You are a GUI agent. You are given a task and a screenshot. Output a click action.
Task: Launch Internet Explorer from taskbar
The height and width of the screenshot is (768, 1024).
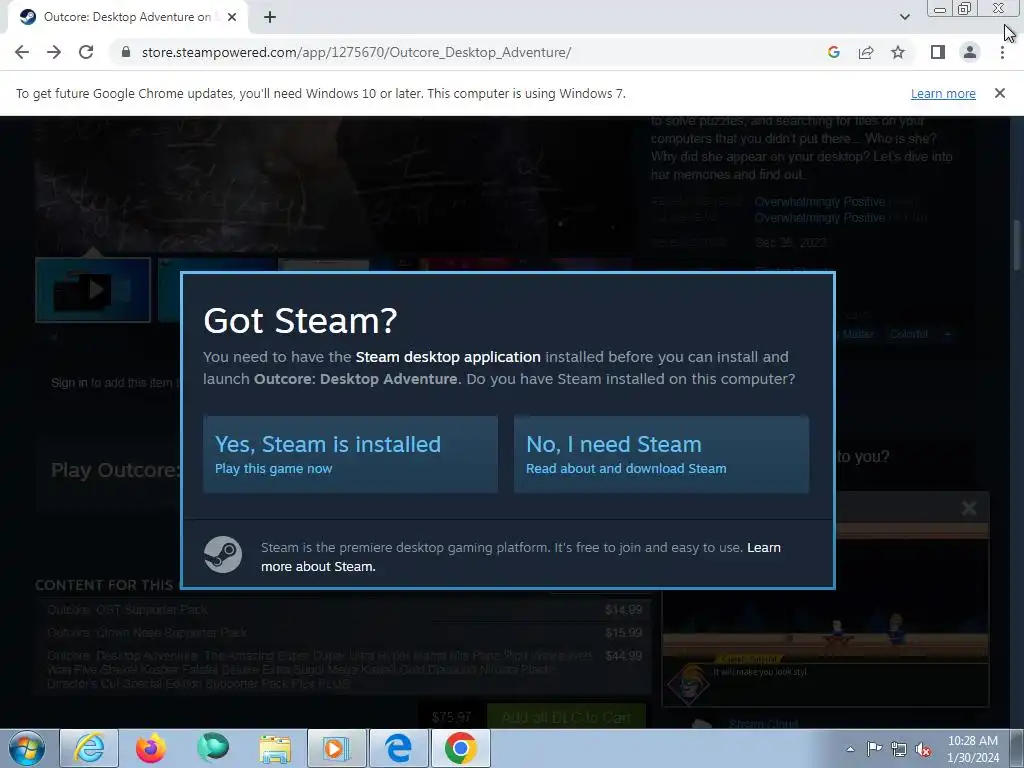[x=89, y=748]
